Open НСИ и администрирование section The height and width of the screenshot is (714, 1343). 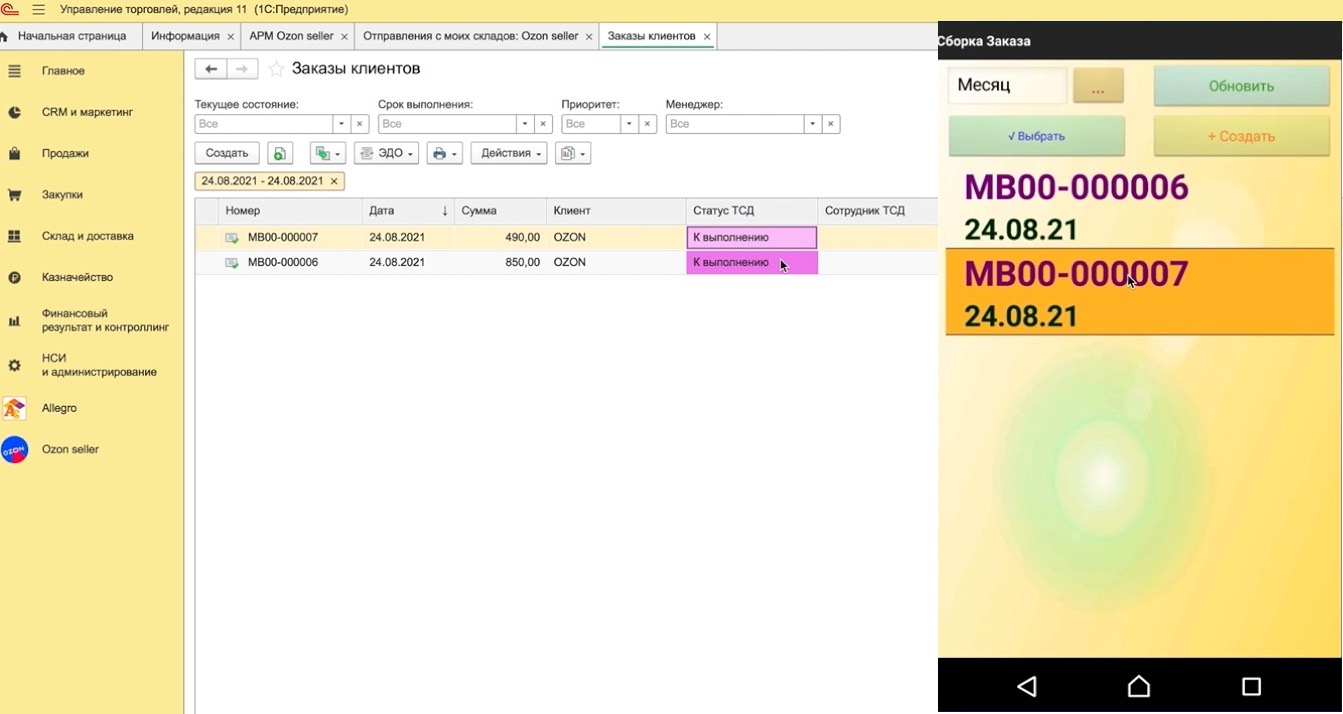tap(99, 365)
